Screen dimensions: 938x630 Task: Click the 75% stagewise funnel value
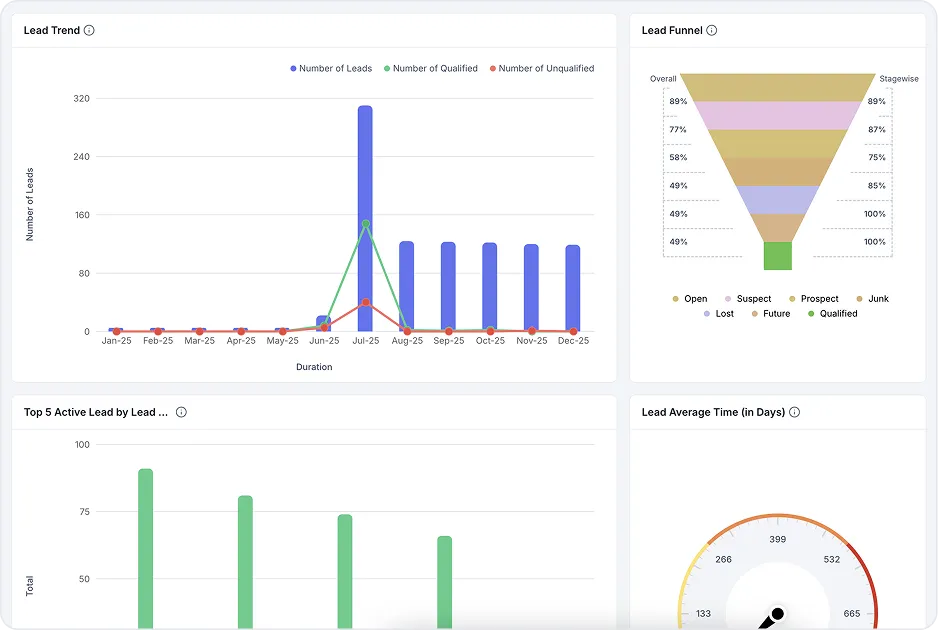876,157
